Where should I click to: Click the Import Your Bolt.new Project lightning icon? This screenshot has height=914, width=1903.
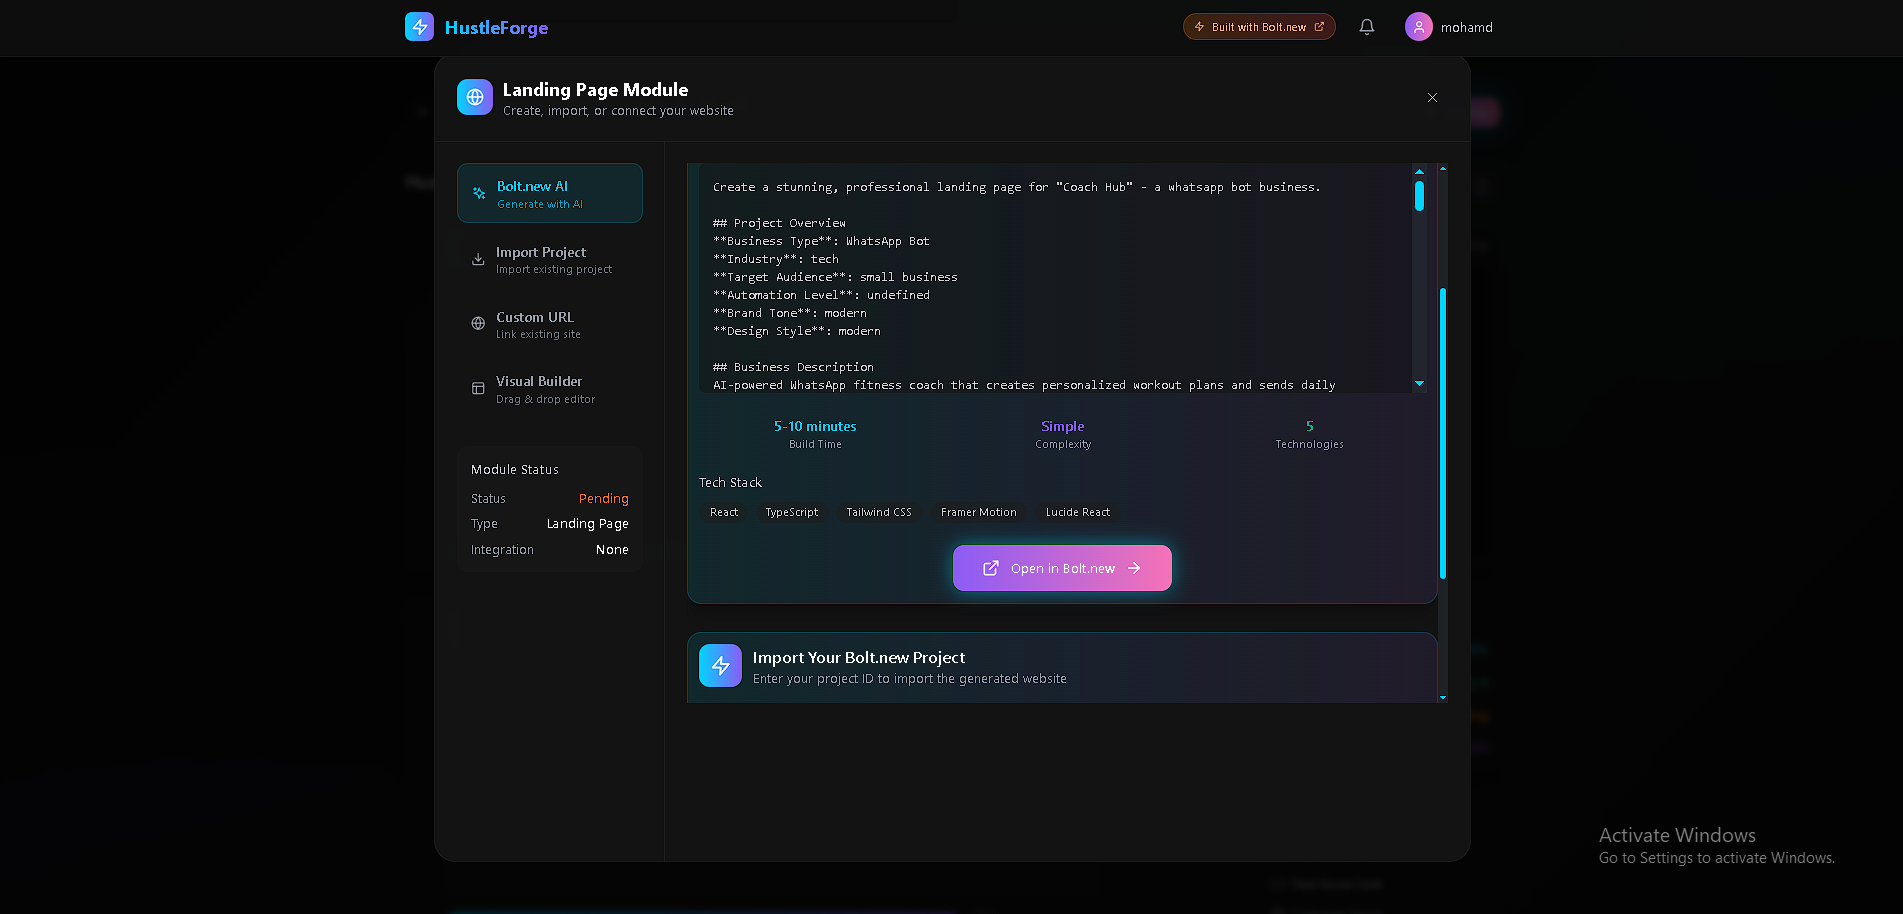[x=720, y=666]
